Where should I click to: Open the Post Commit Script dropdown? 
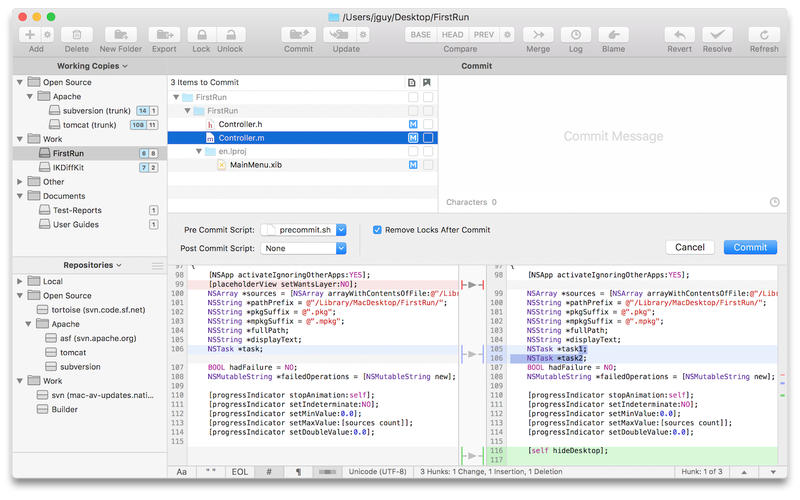tap(304, 248)
